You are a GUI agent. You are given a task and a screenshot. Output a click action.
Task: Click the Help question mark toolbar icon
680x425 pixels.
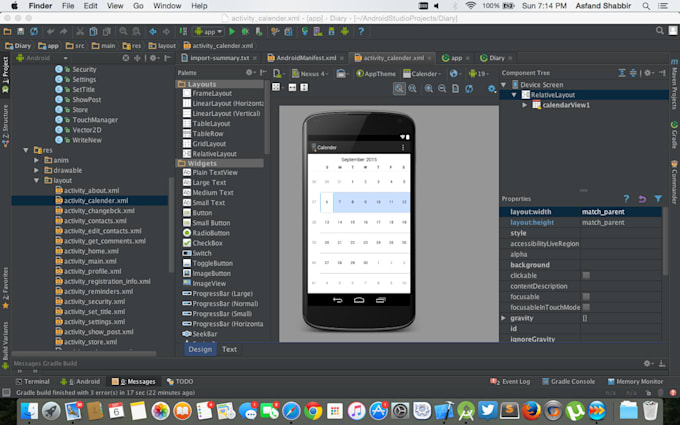[x=361, y=31]
